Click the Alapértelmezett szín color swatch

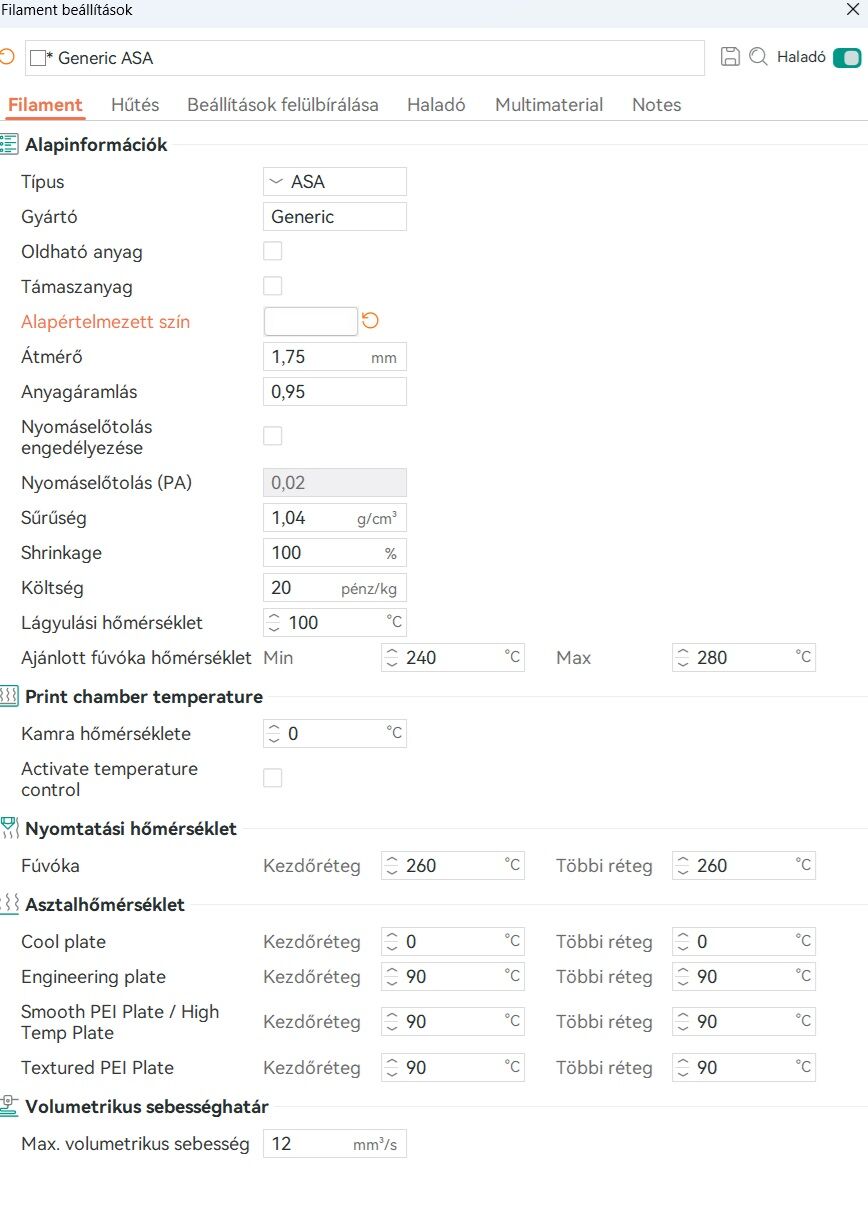tap(310, 321)
